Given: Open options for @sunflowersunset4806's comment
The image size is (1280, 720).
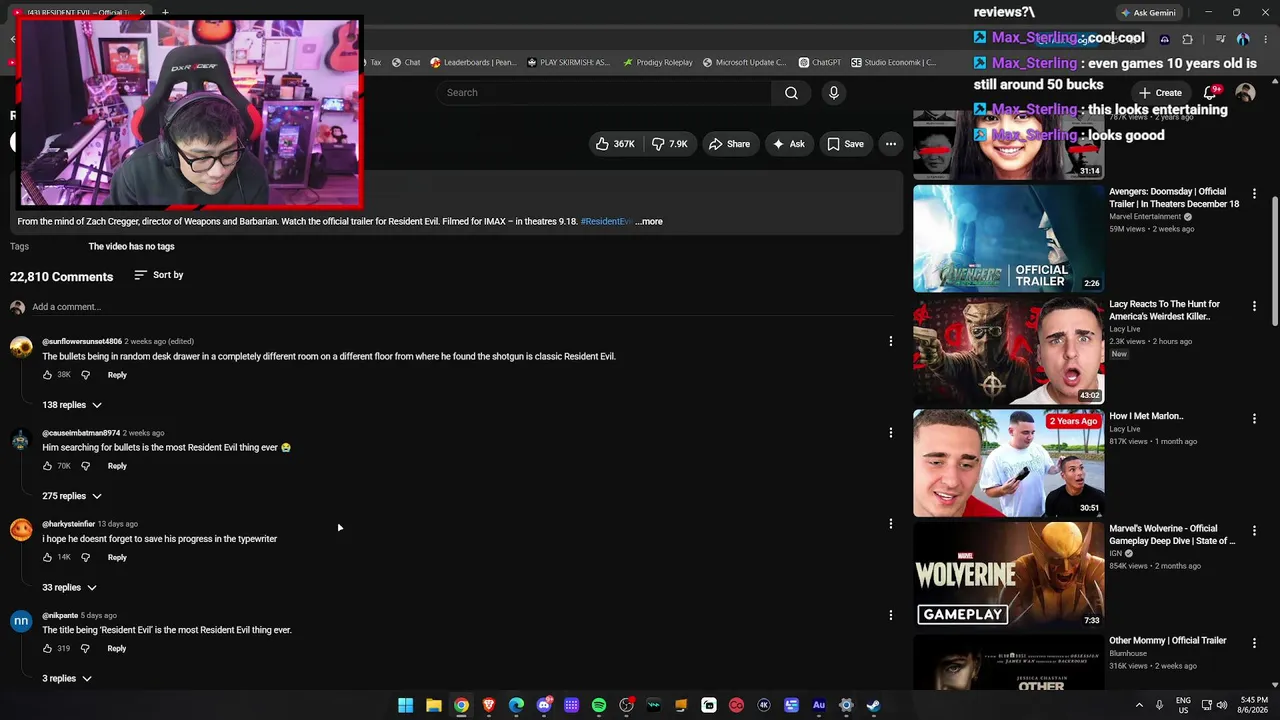Looking at the screenshot, I should point(891,342).
